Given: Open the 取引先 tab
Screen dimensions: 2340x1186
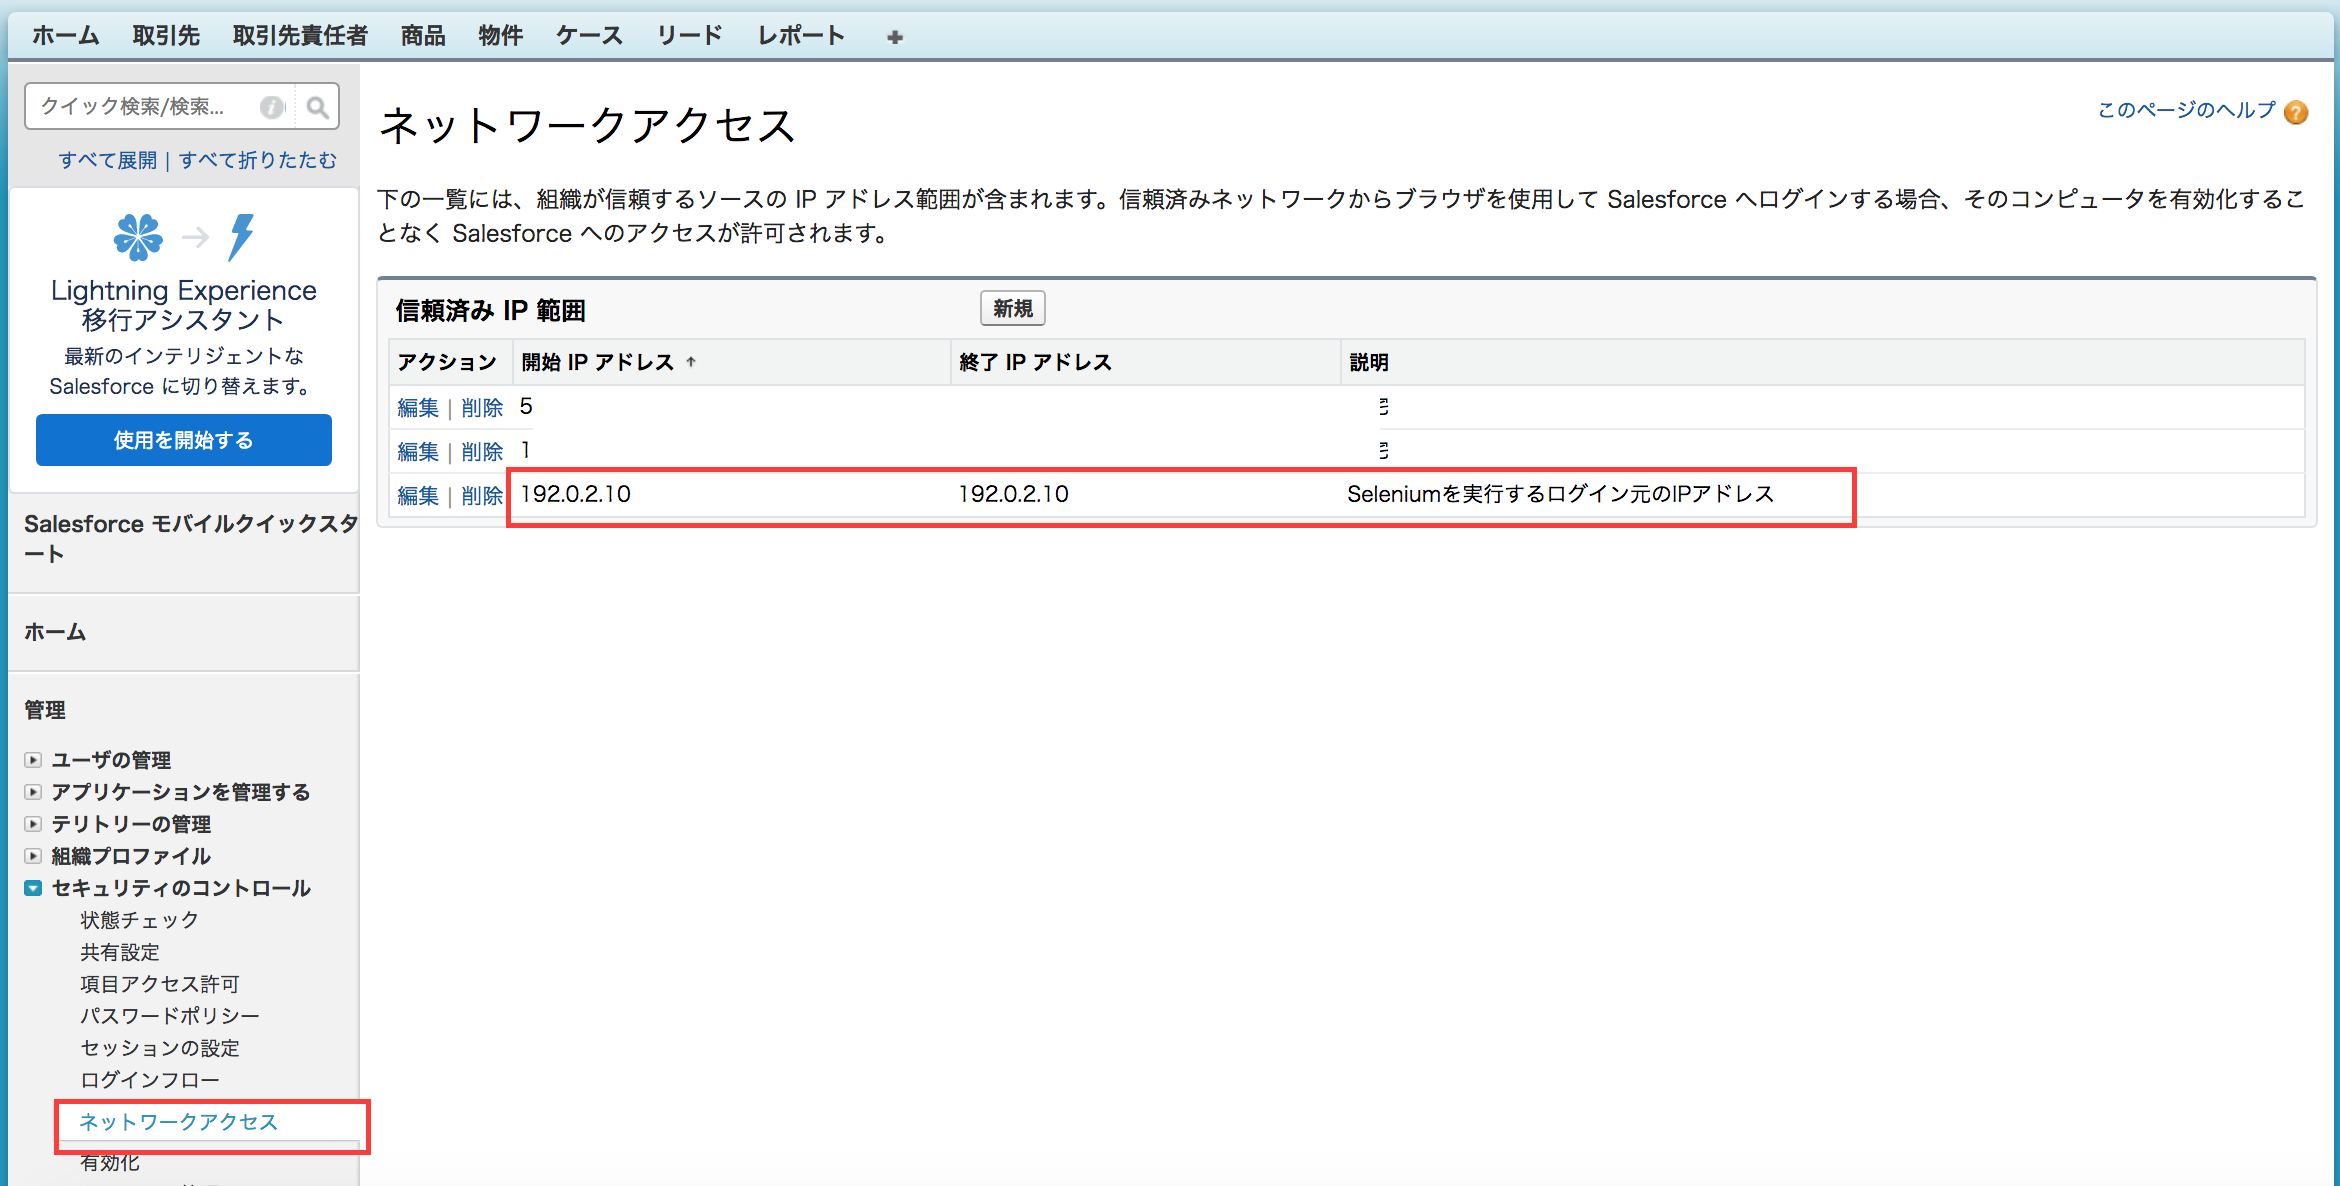Looking at the screenshot, I should (166, 36).
